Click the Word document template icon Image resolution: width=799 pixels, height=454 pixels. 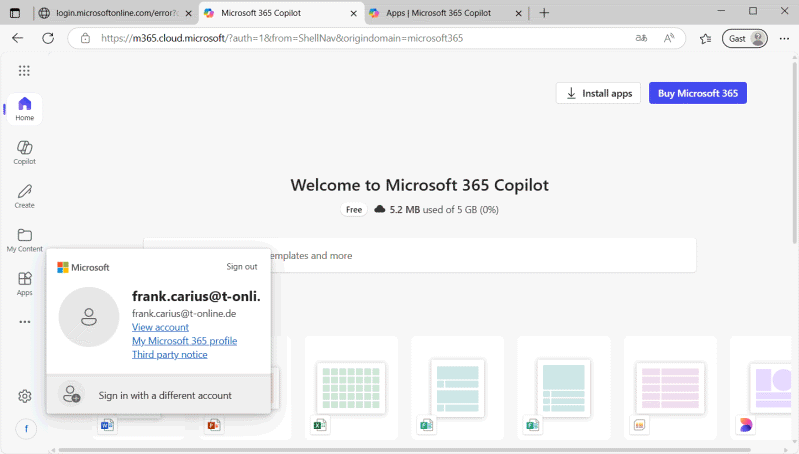coord(107,425)
